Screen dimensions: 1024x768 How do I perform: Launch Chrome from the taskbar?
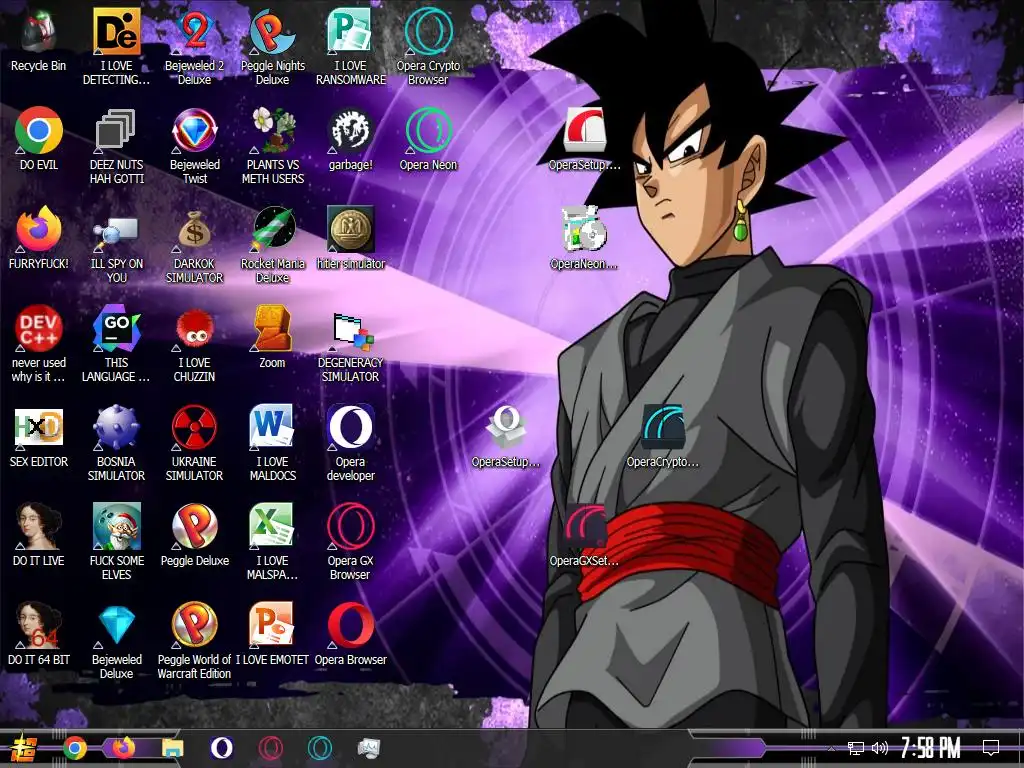pyautogui.click(x=75, y=748)
